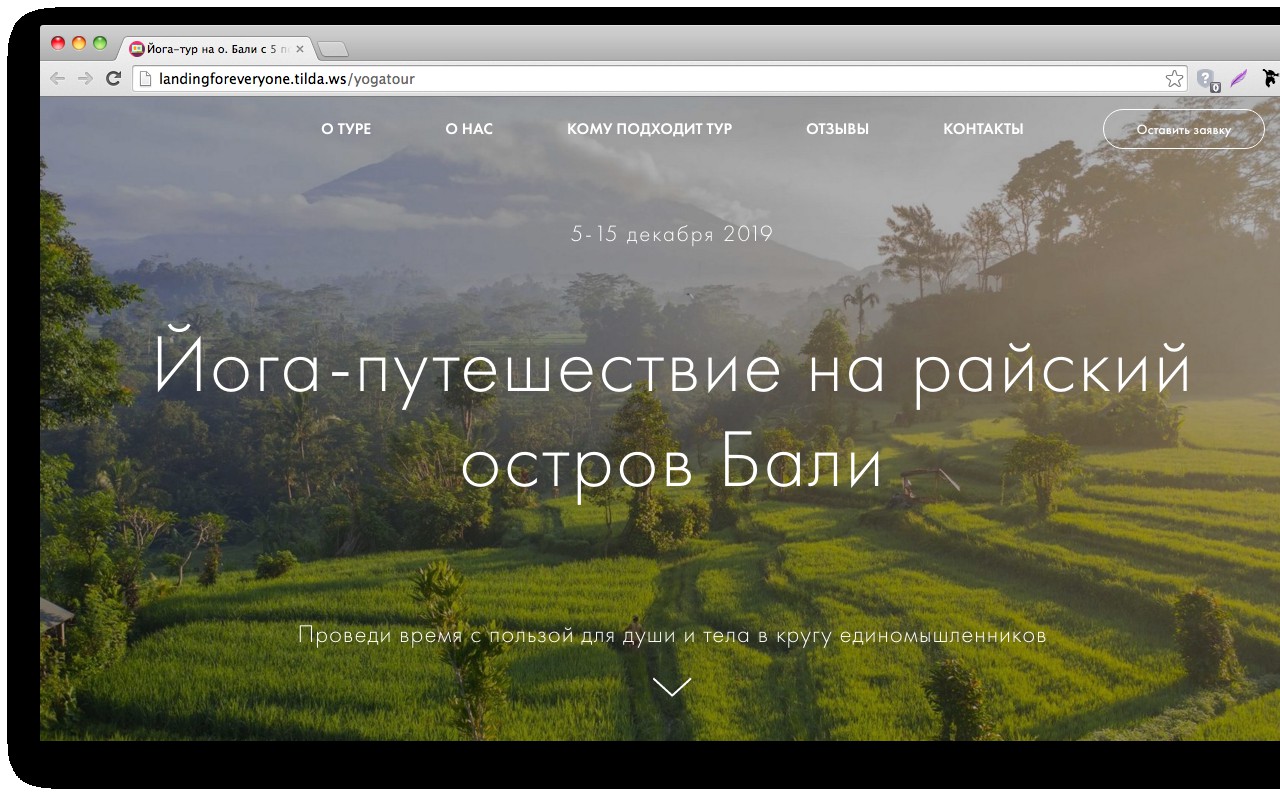This screenshot has width=1280, height=796.
Task: Go back using the browser back arrow
Action: (x=57, y=79)
